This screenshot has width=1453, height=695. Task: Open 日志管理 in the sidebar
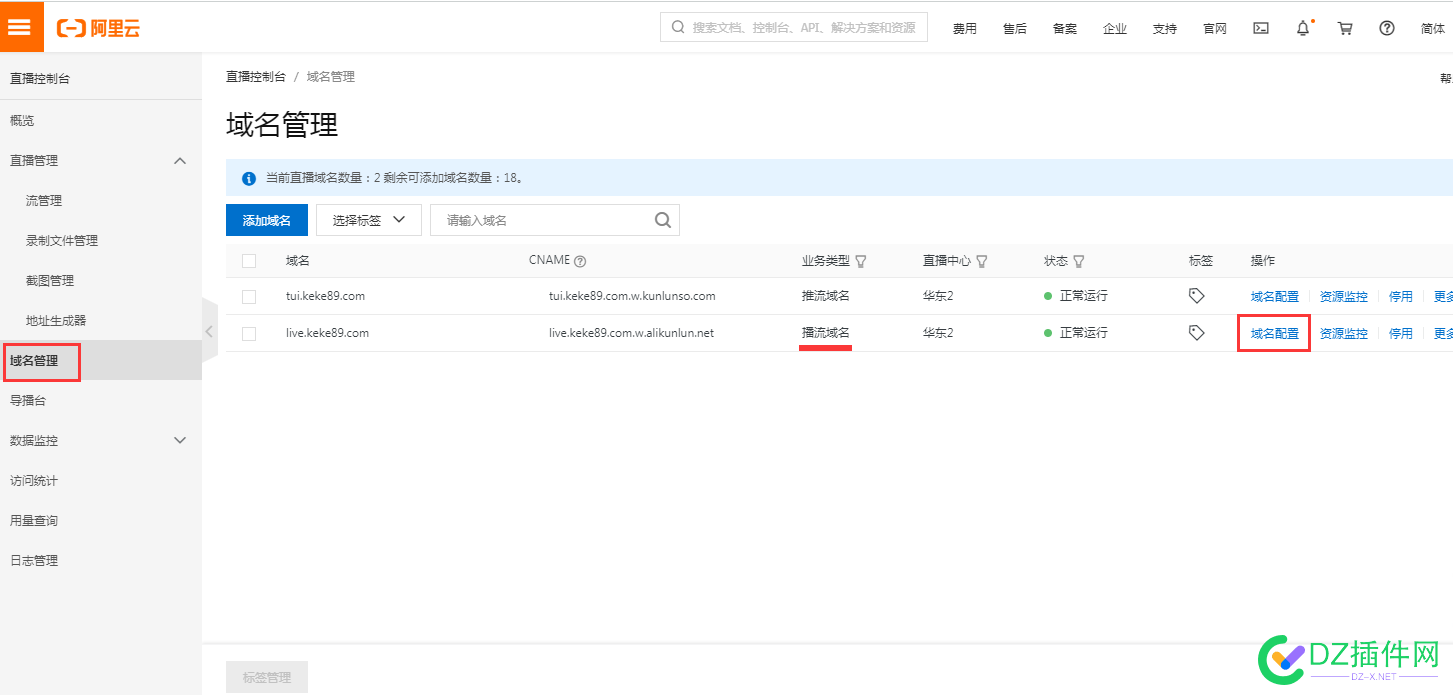click(x=34, y=560)
